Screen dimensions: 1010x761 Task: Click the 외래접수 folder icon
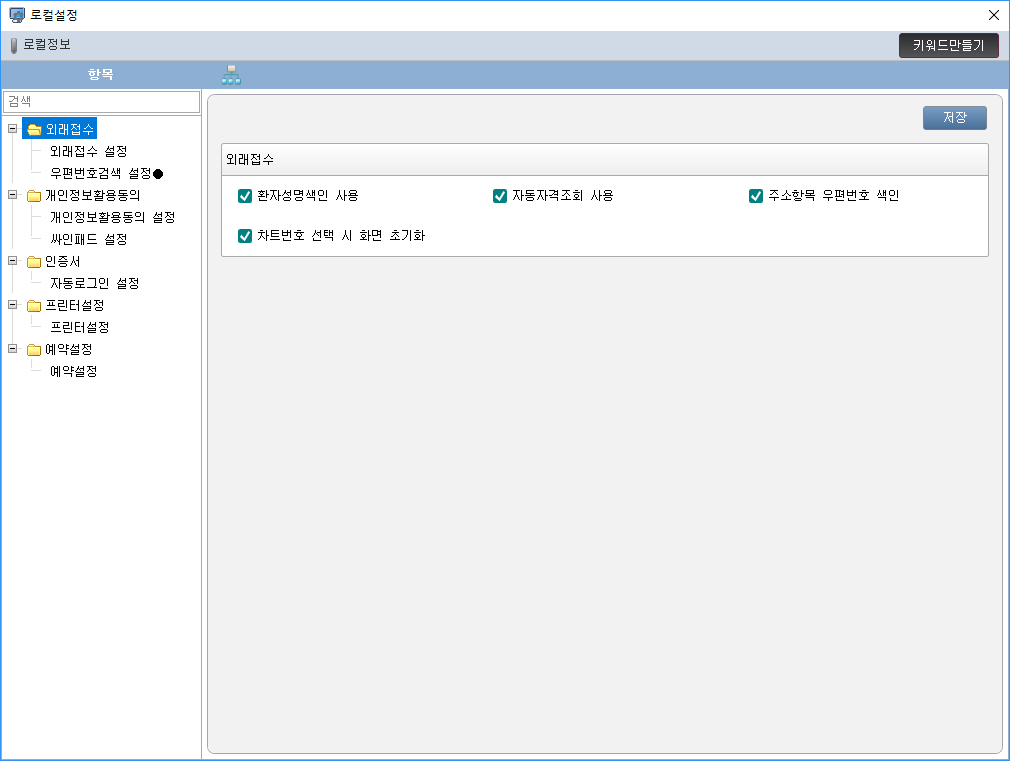pyautogui.click(x=34, y=129)
